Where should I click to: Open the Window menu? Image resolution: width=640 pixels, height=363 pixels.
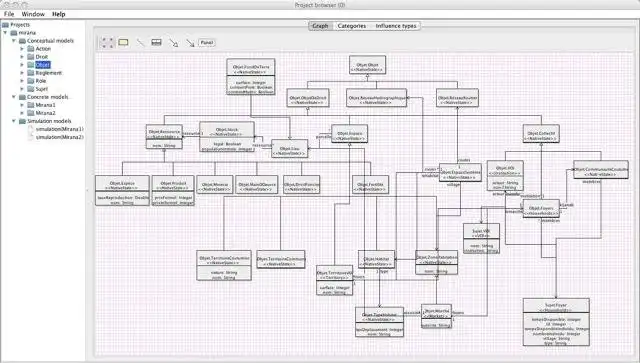[33, 14]
